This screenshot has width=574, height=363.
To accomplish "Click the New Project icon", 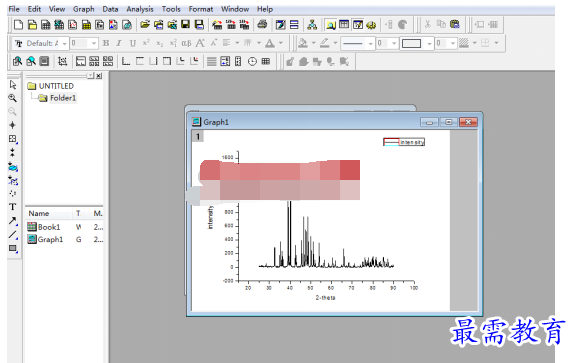I will coord(18,25).
